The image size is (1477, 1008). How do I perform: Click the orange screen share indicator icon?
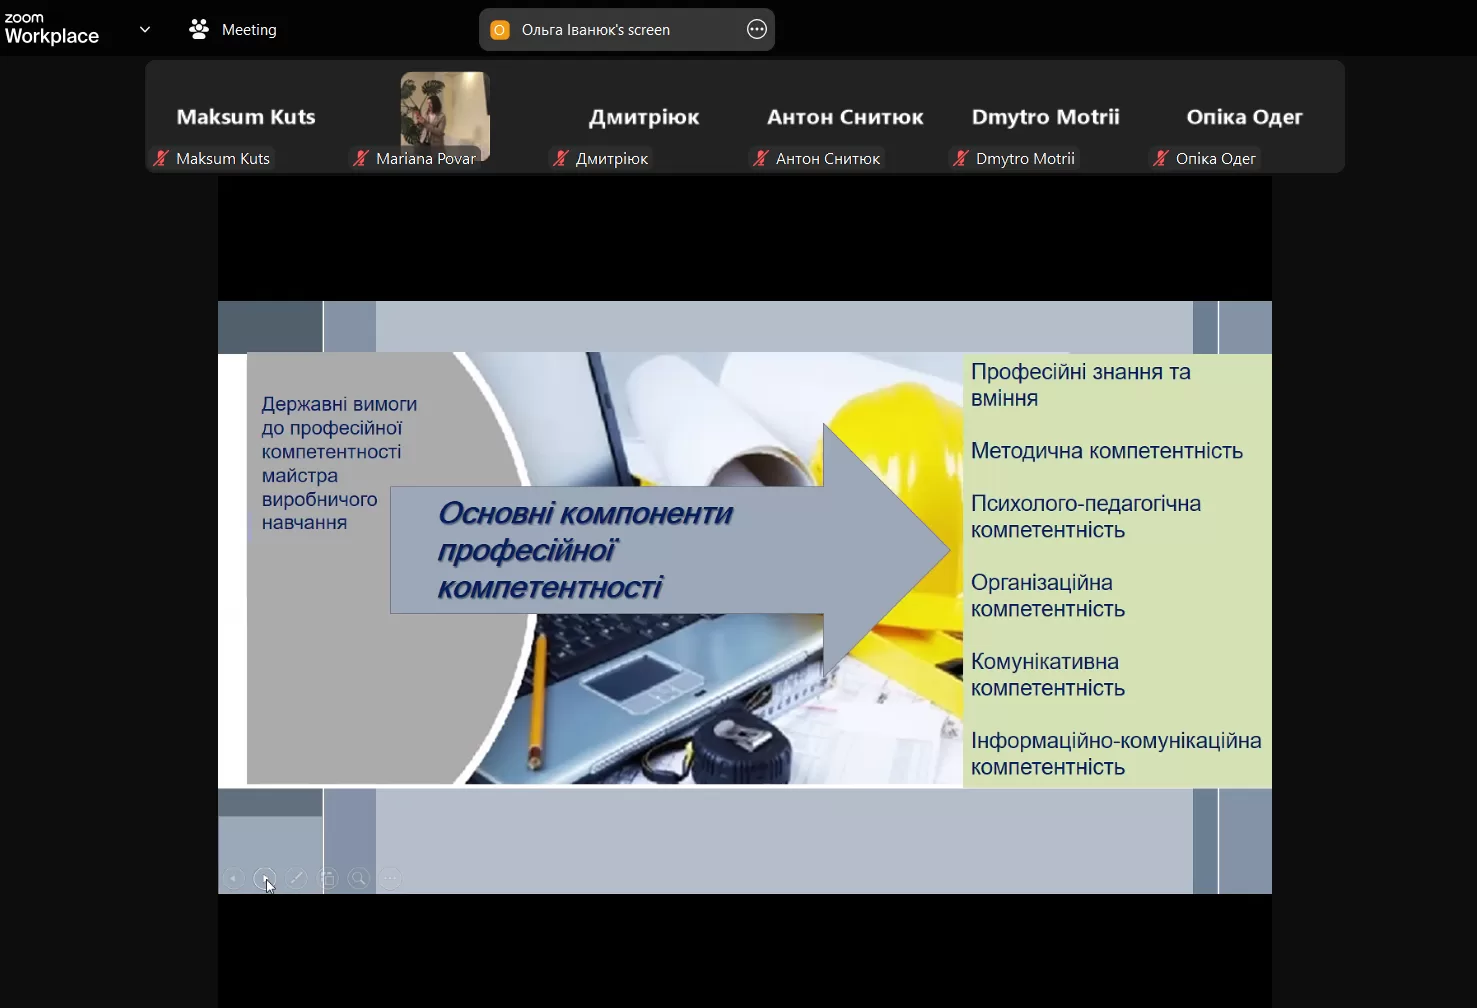pos(500,30)
